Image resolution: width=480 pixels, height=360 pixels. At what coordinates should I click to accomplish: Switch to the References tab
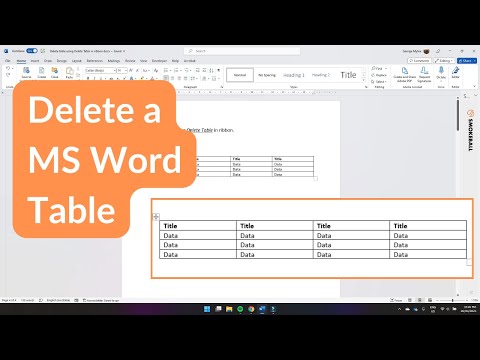95,61
